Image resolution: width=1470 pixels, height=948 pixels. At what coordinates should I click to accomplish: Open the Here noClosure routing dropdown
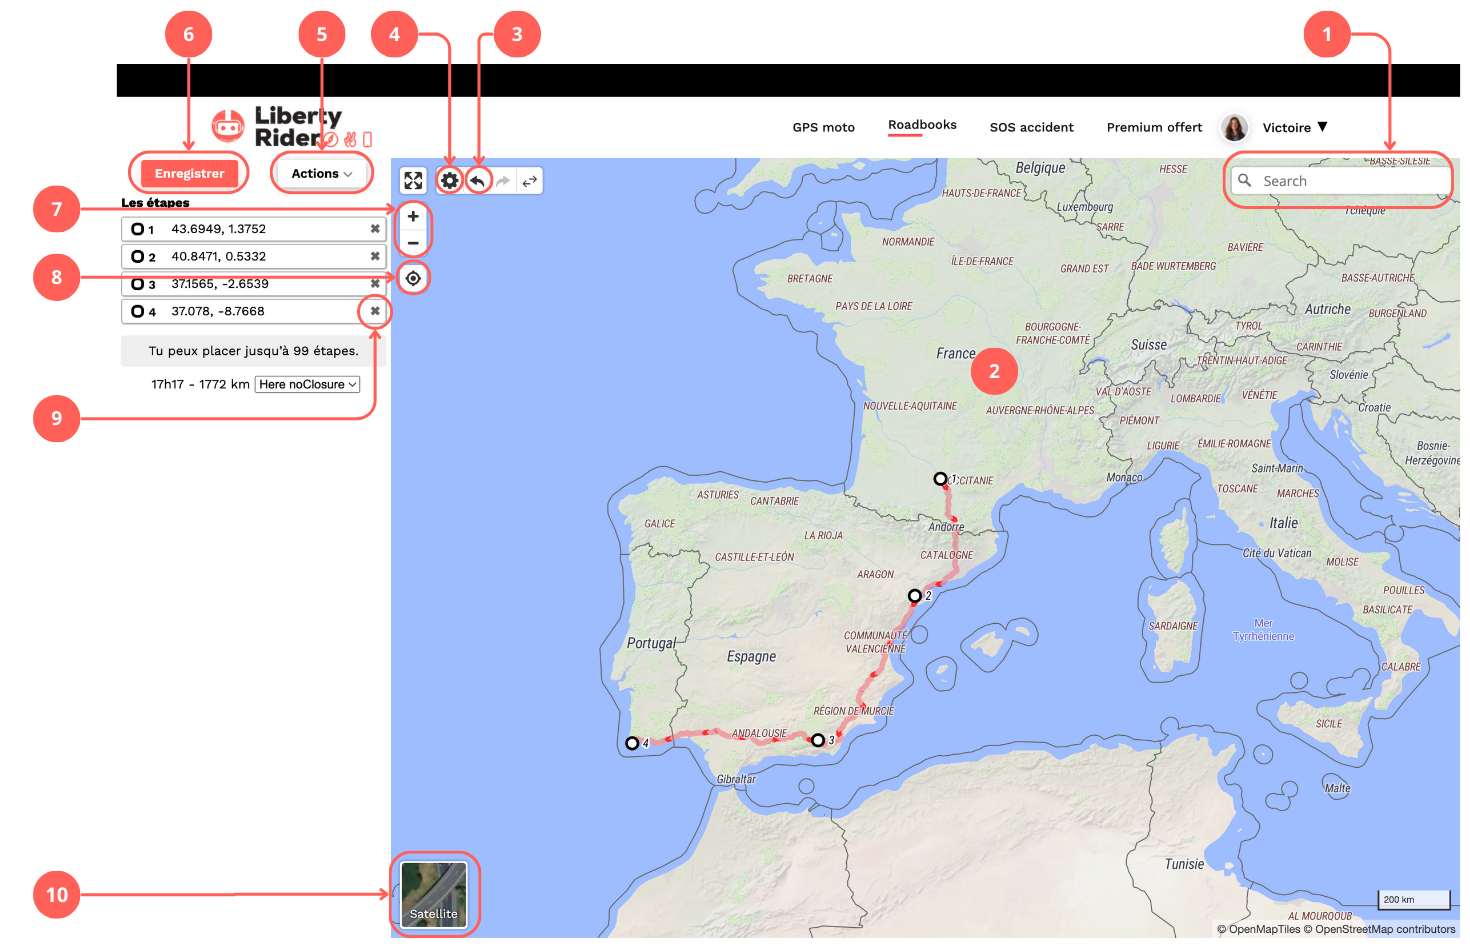coord(307,384)
